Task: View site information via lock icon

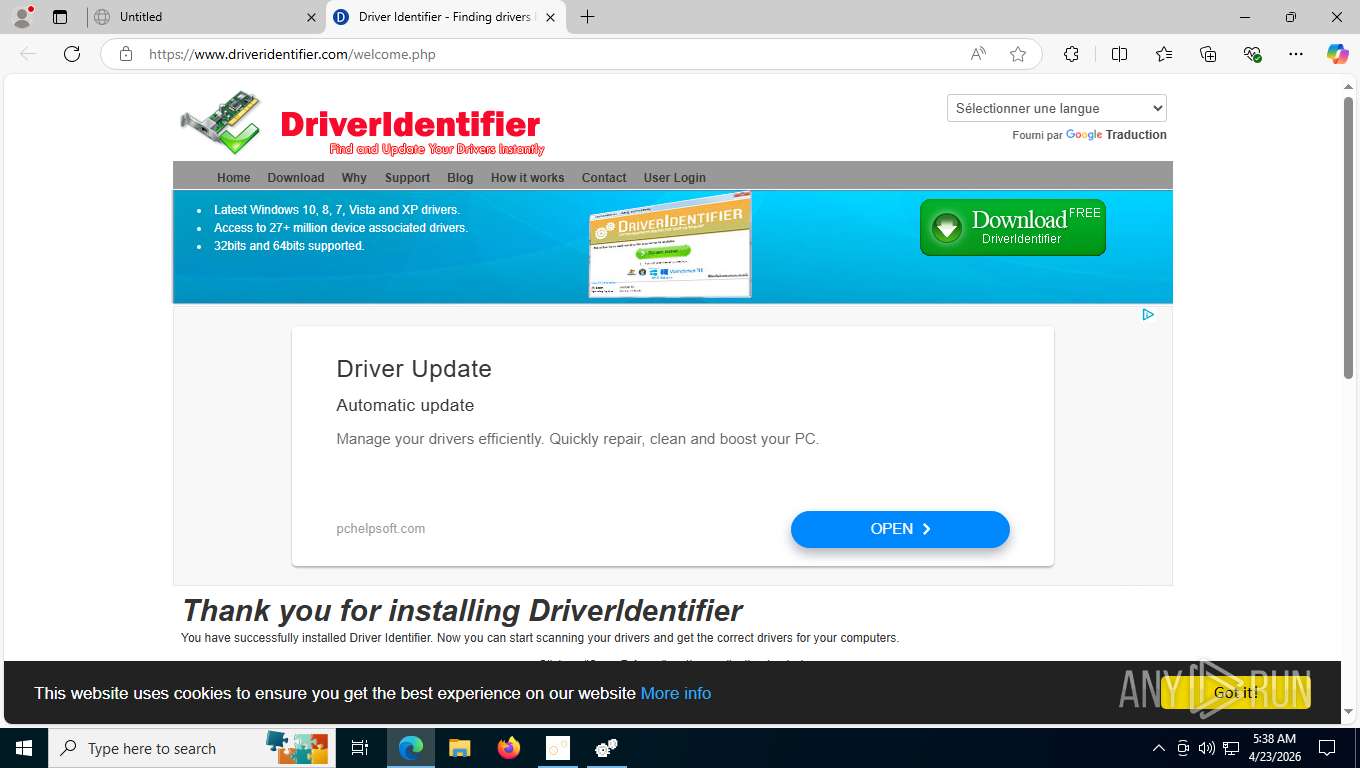Action: pos(126,54)
